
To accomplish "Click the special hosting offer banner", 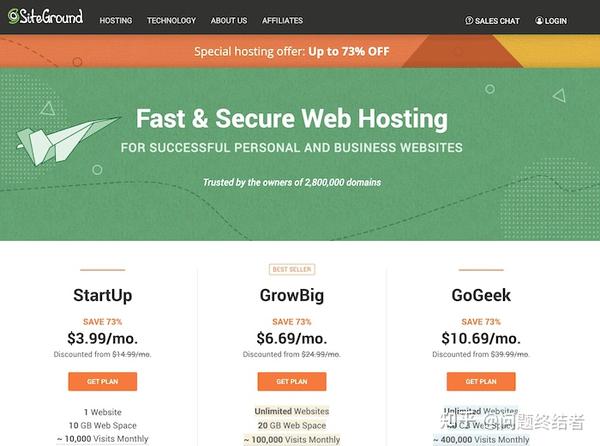I will [x=292, y=52].
